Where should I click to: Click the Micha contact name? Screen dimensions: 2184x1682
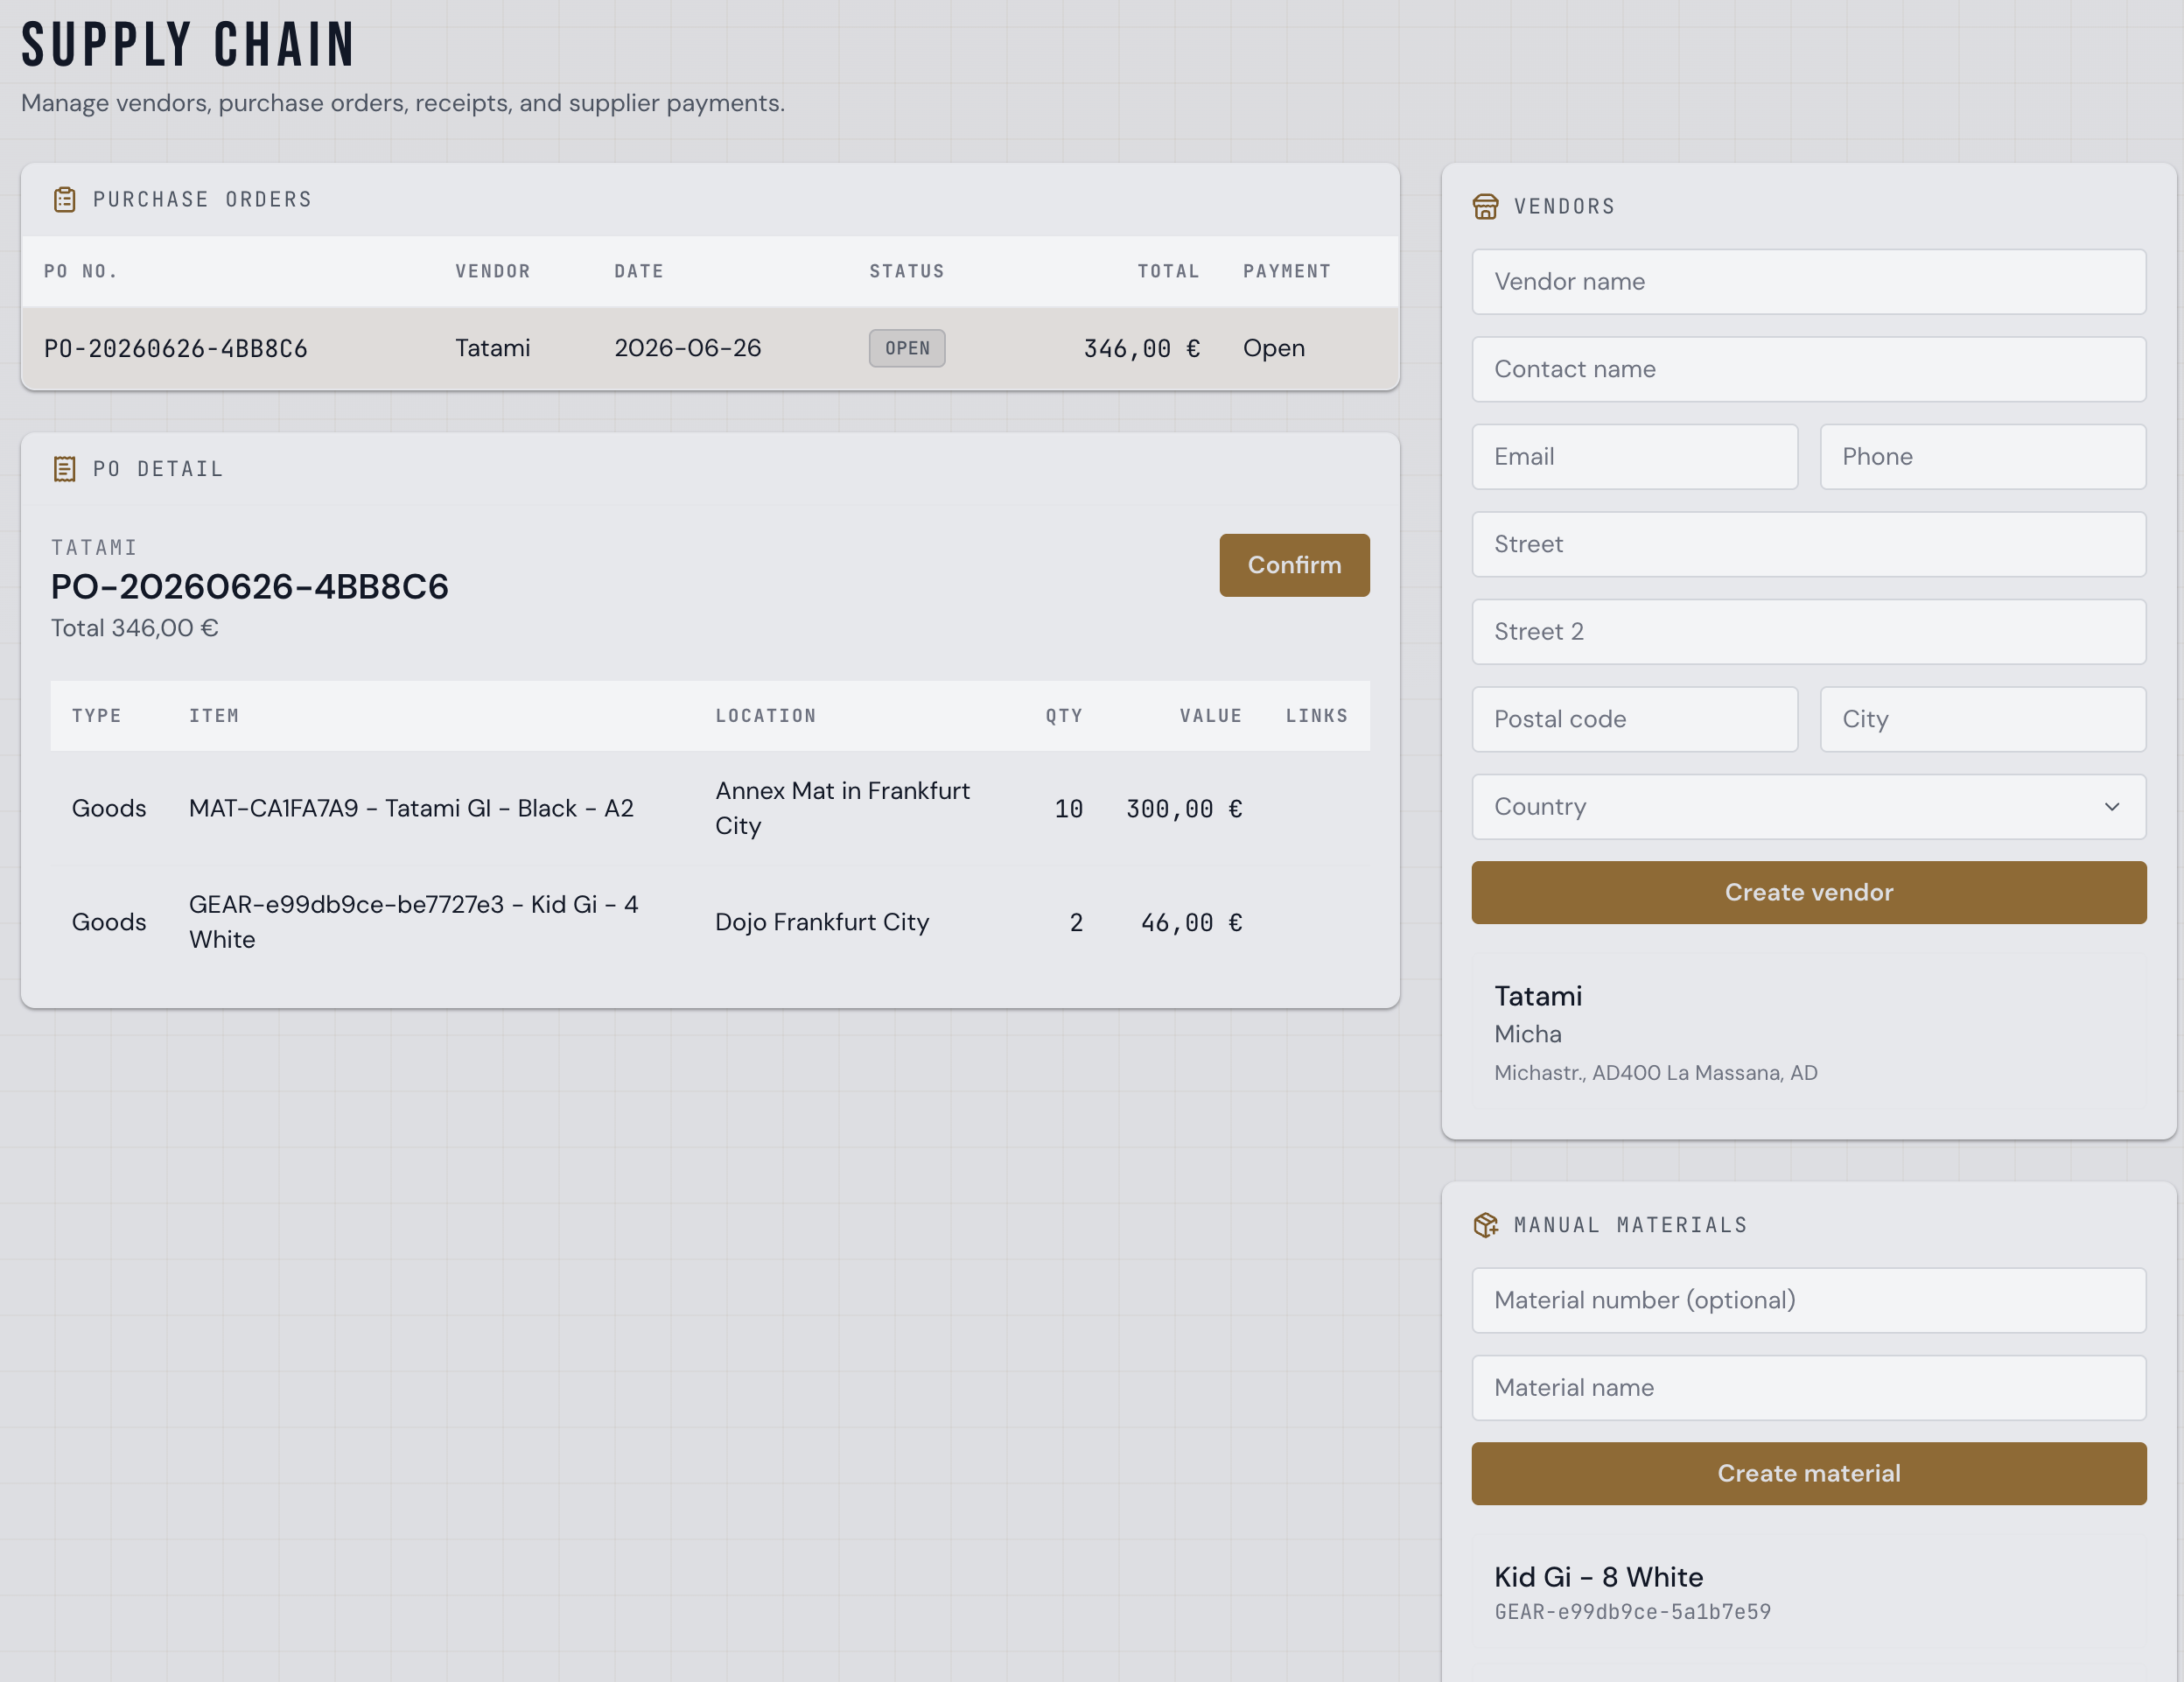click(1528, 1034)
